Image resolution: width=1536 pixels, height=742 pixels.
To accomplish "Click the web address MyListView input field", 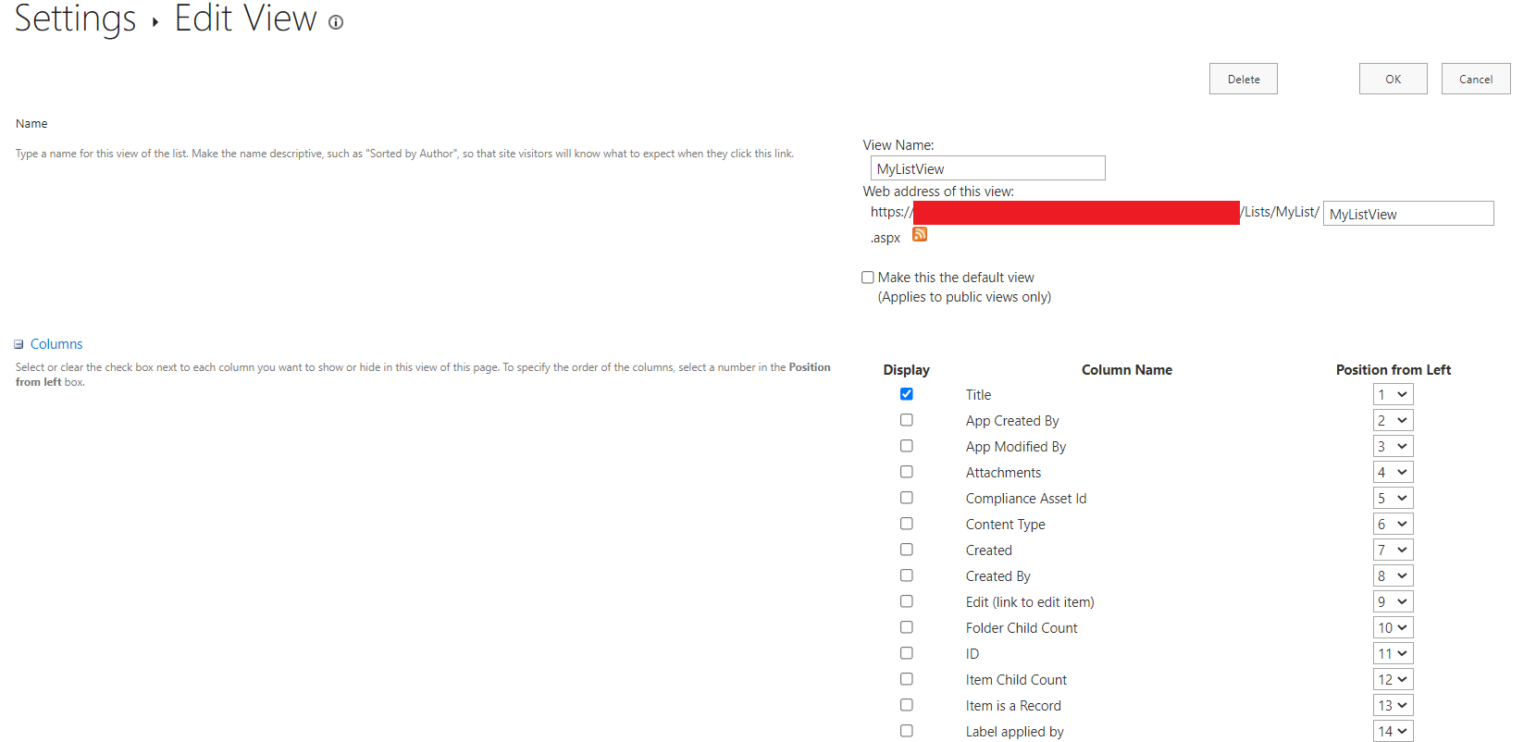I will tap(1408, 213).
